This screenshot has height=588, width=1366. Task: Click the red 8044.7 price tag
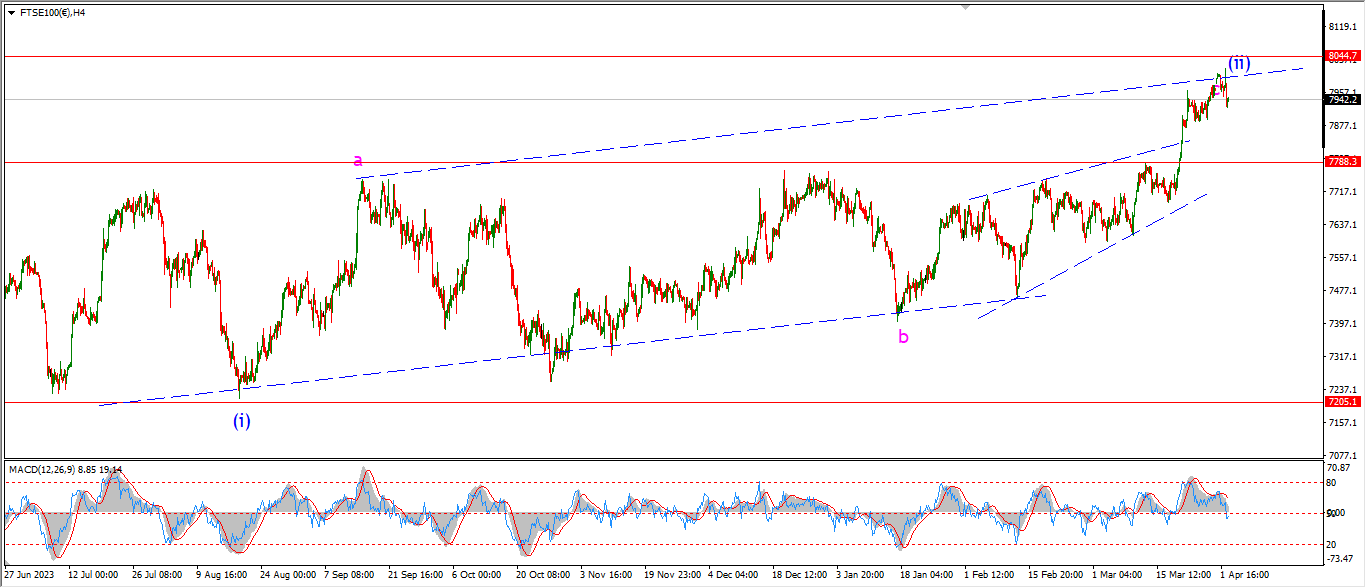pos(1342,56)
